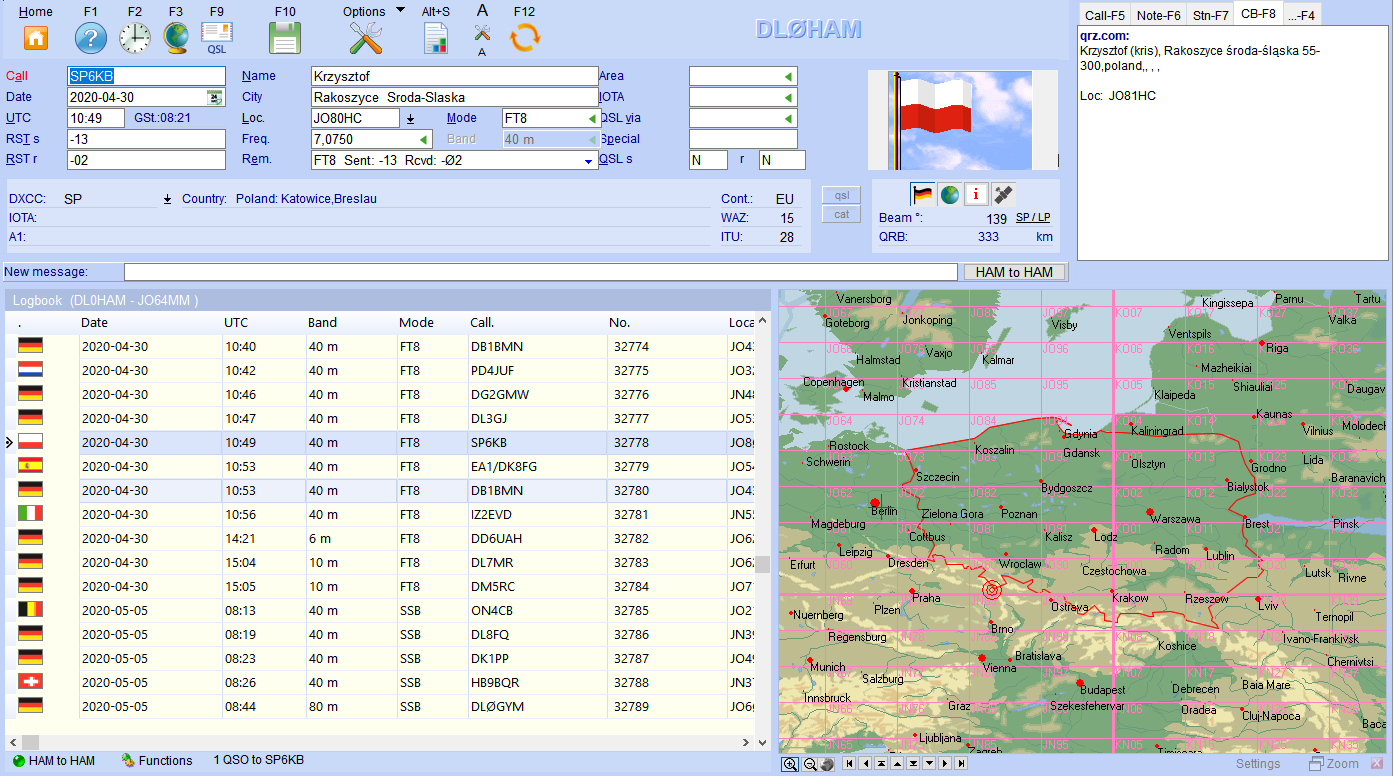The width and height of the screenshot is (1393, 776).
Task: Move map right one step
Action: tap(945, 763)
